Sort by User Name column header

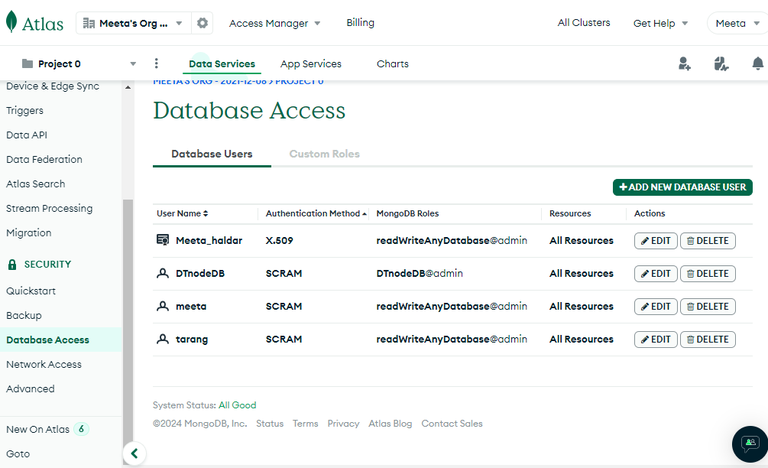(x=182, y=213)
